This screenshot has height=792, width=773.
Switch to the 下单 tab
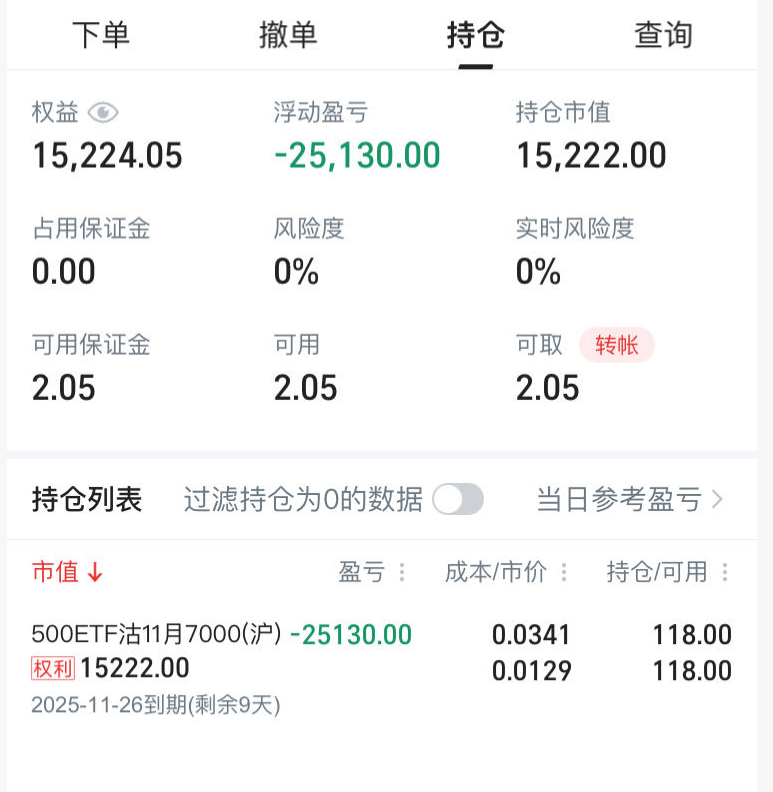click(x=101, y=36)
